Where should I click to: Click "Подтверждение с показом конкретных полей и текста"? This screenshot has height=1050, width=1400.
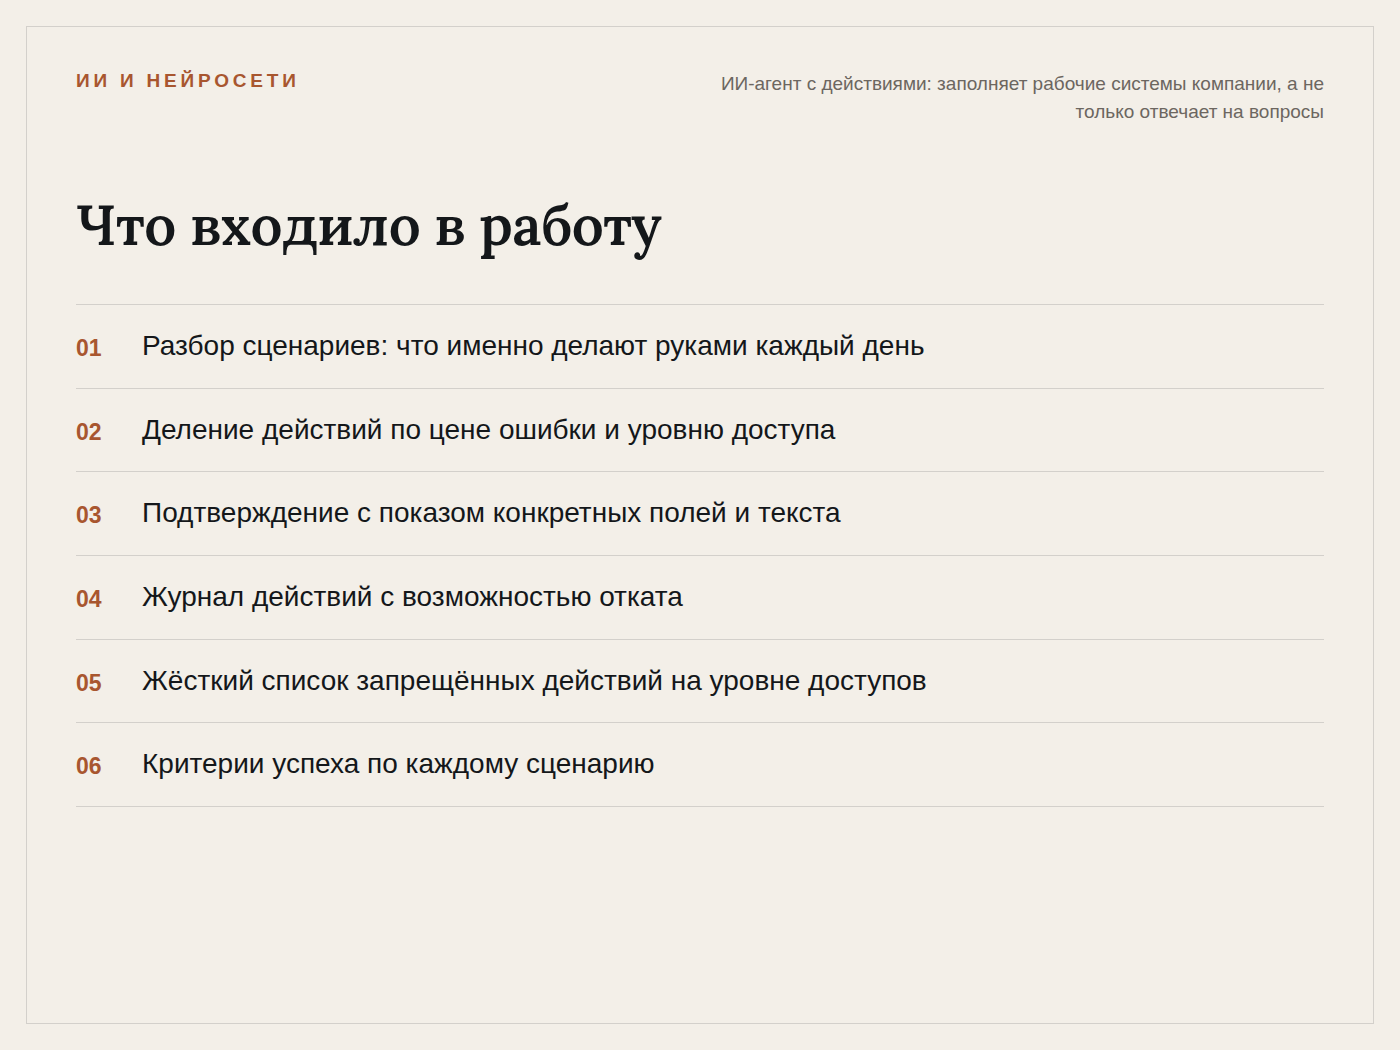(x=491, y=513)
